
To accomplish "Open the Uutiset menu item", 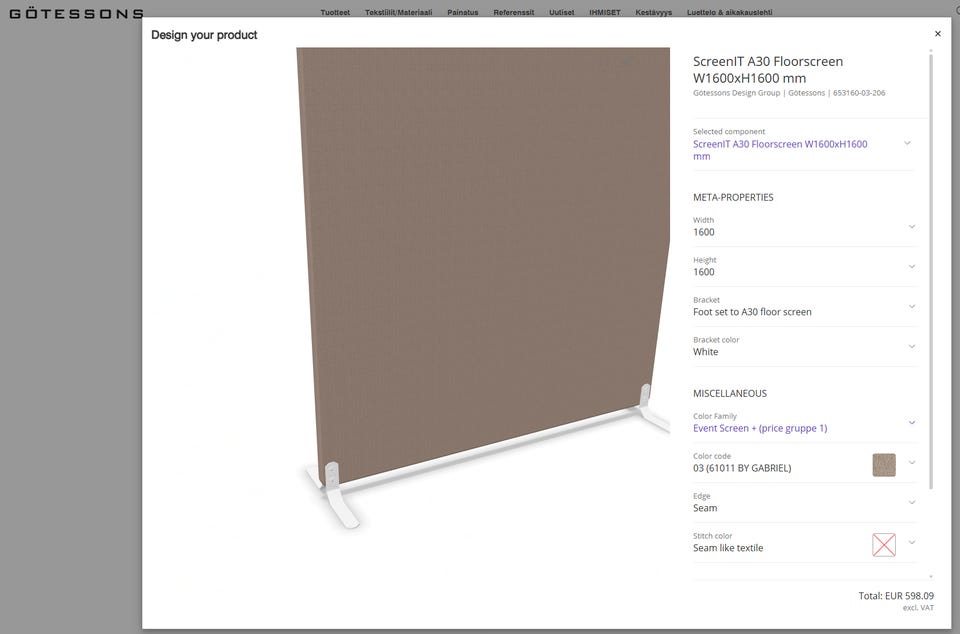I will pos(561,12).
